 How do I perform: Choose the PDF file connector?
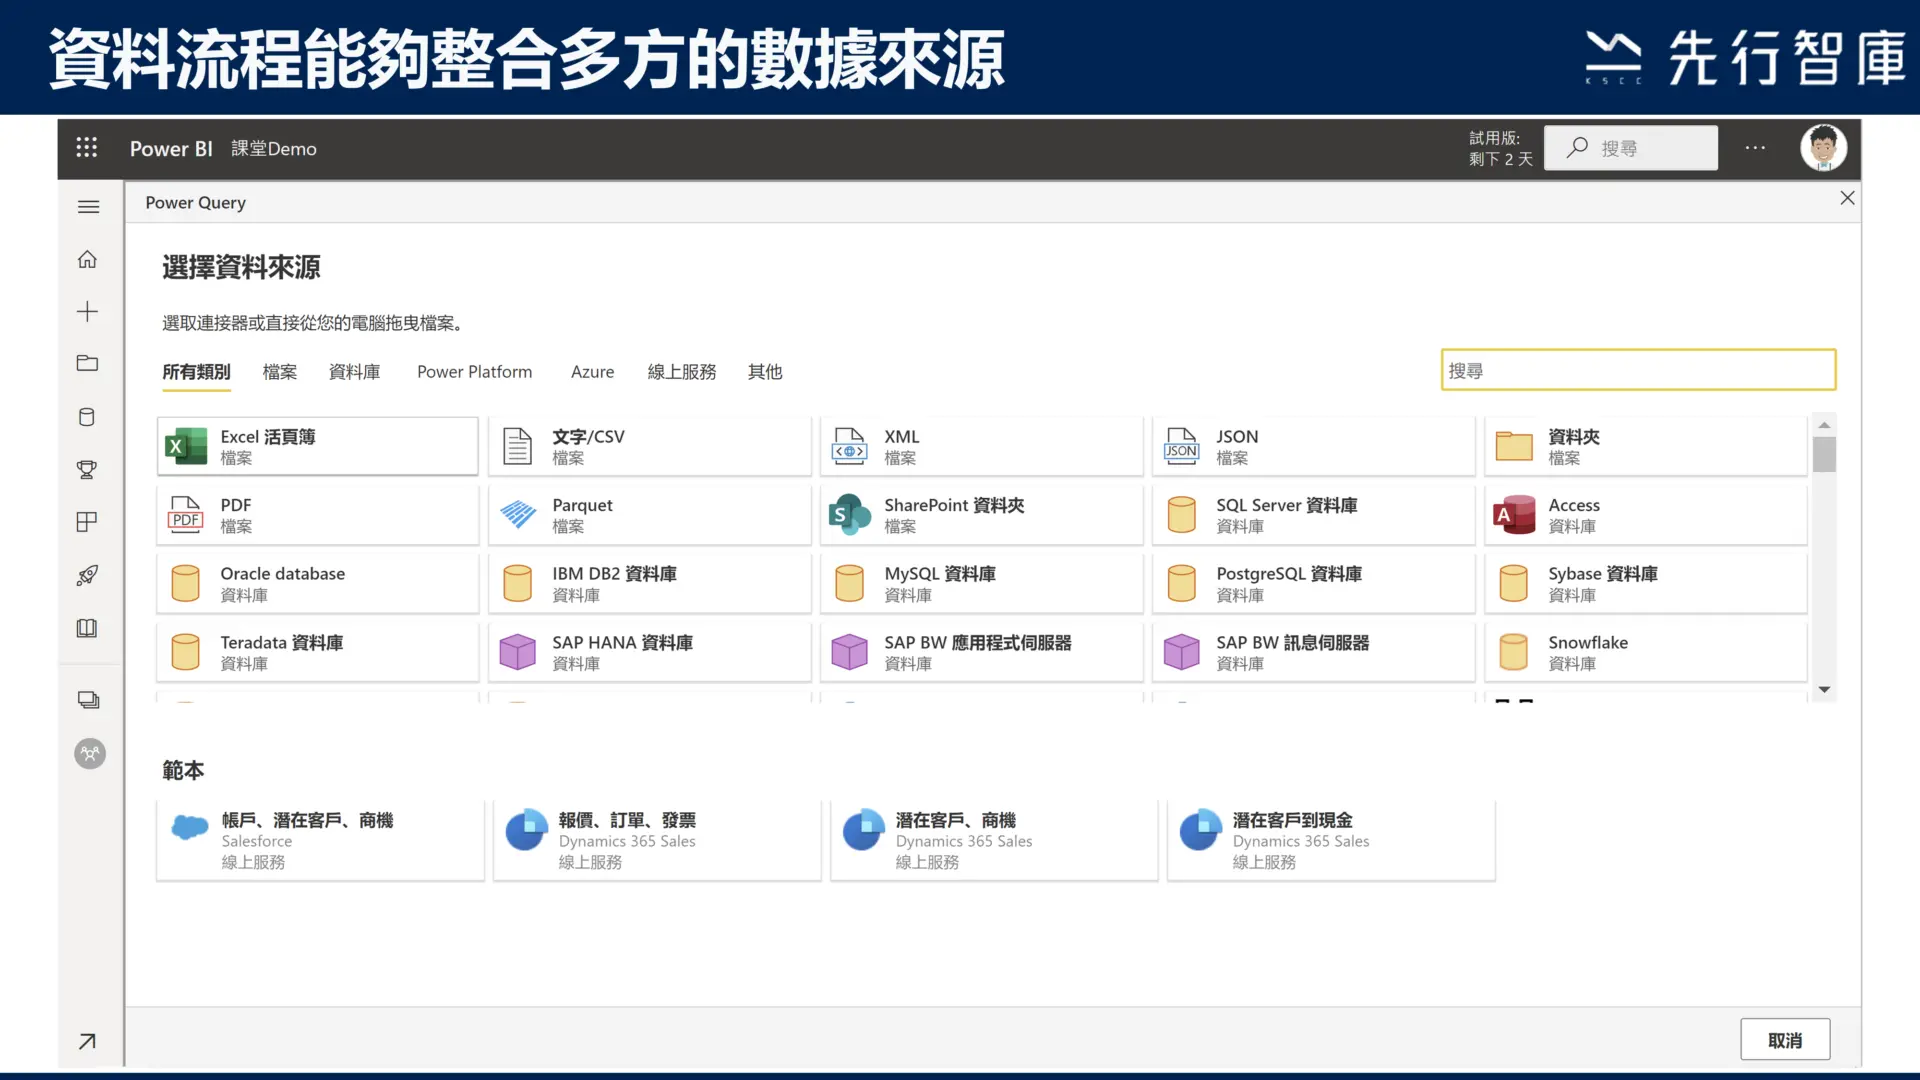(318, 515)
